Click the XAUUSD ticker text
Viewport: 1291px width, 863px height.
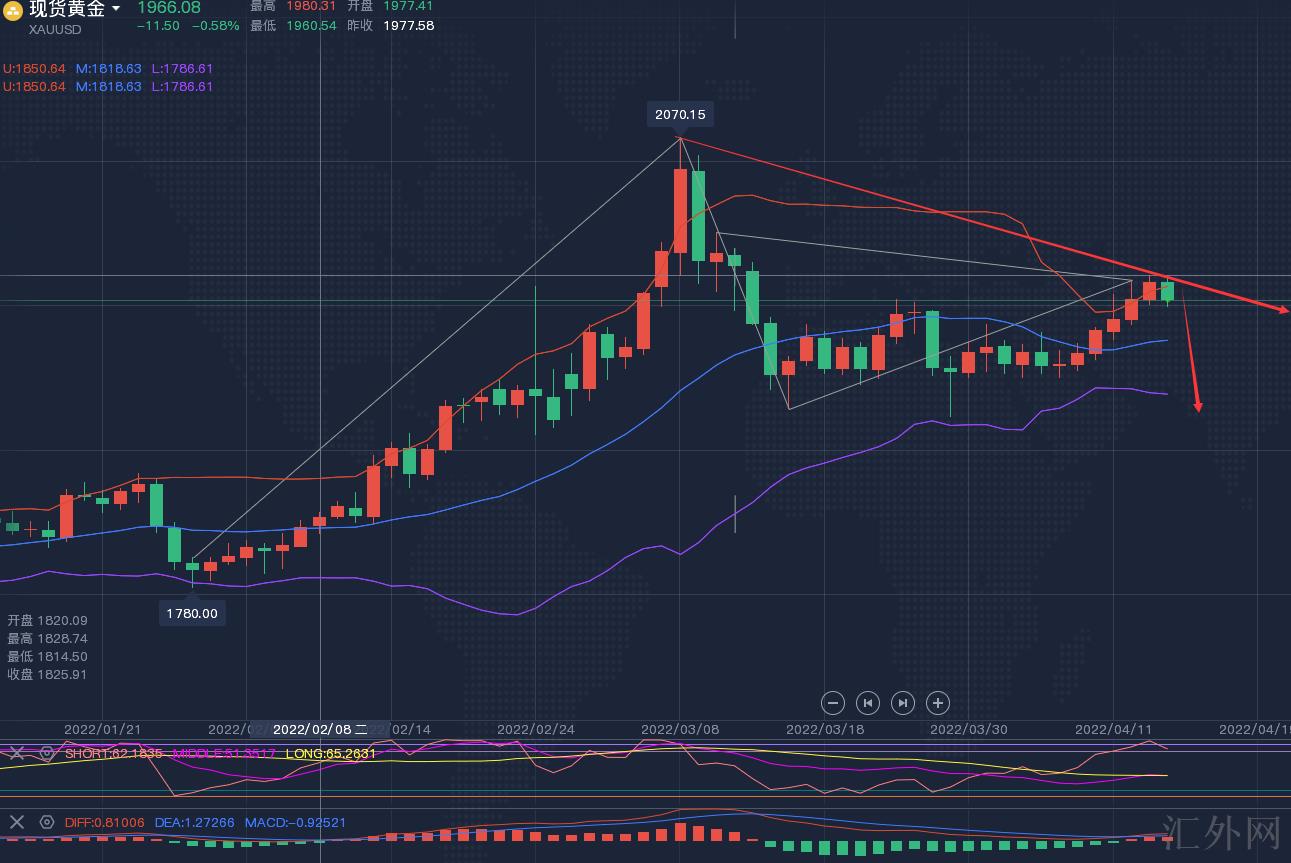tap(55, 30)
